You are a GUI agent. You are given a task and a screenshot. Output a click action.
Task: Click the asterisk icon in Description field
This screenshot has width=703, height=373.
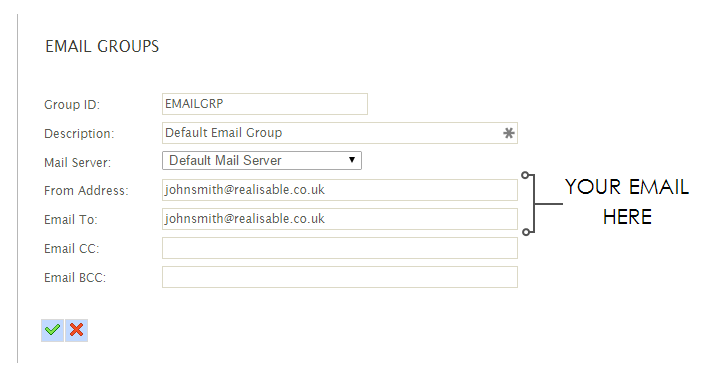tap(508, 133)
